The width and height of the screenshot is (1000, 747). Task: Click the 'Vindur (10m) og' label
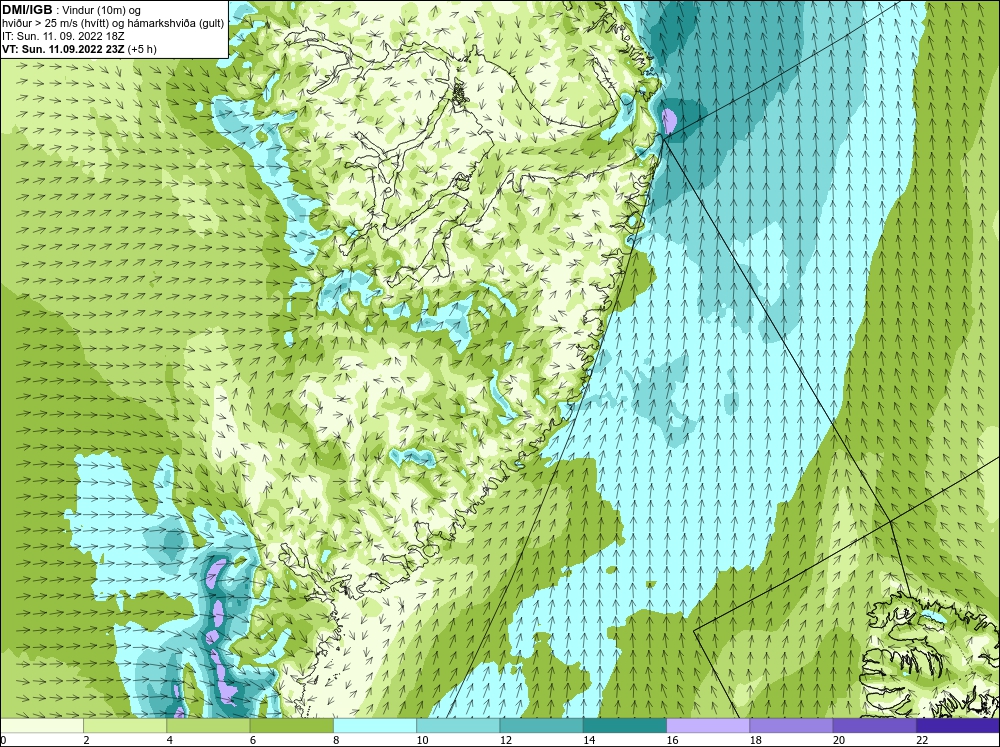[x=103, y=11]
